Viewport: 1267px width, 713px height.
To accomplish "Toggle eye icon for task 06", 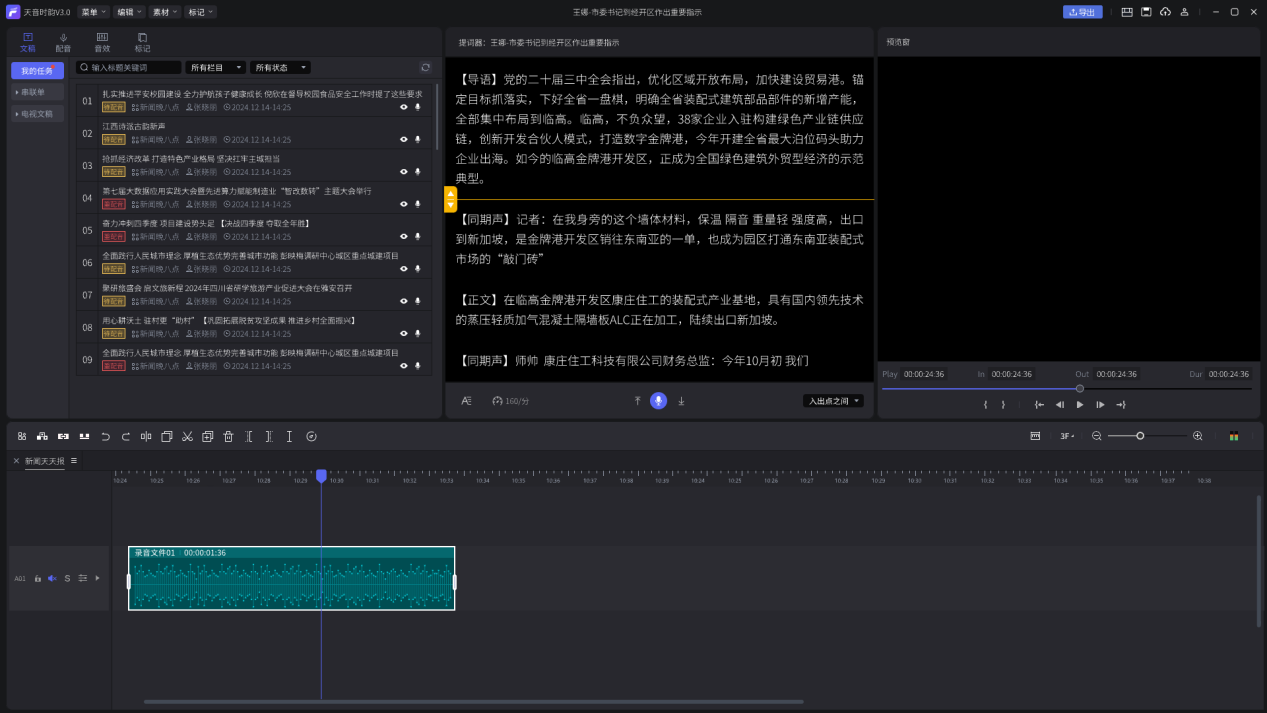I will 404,269.
